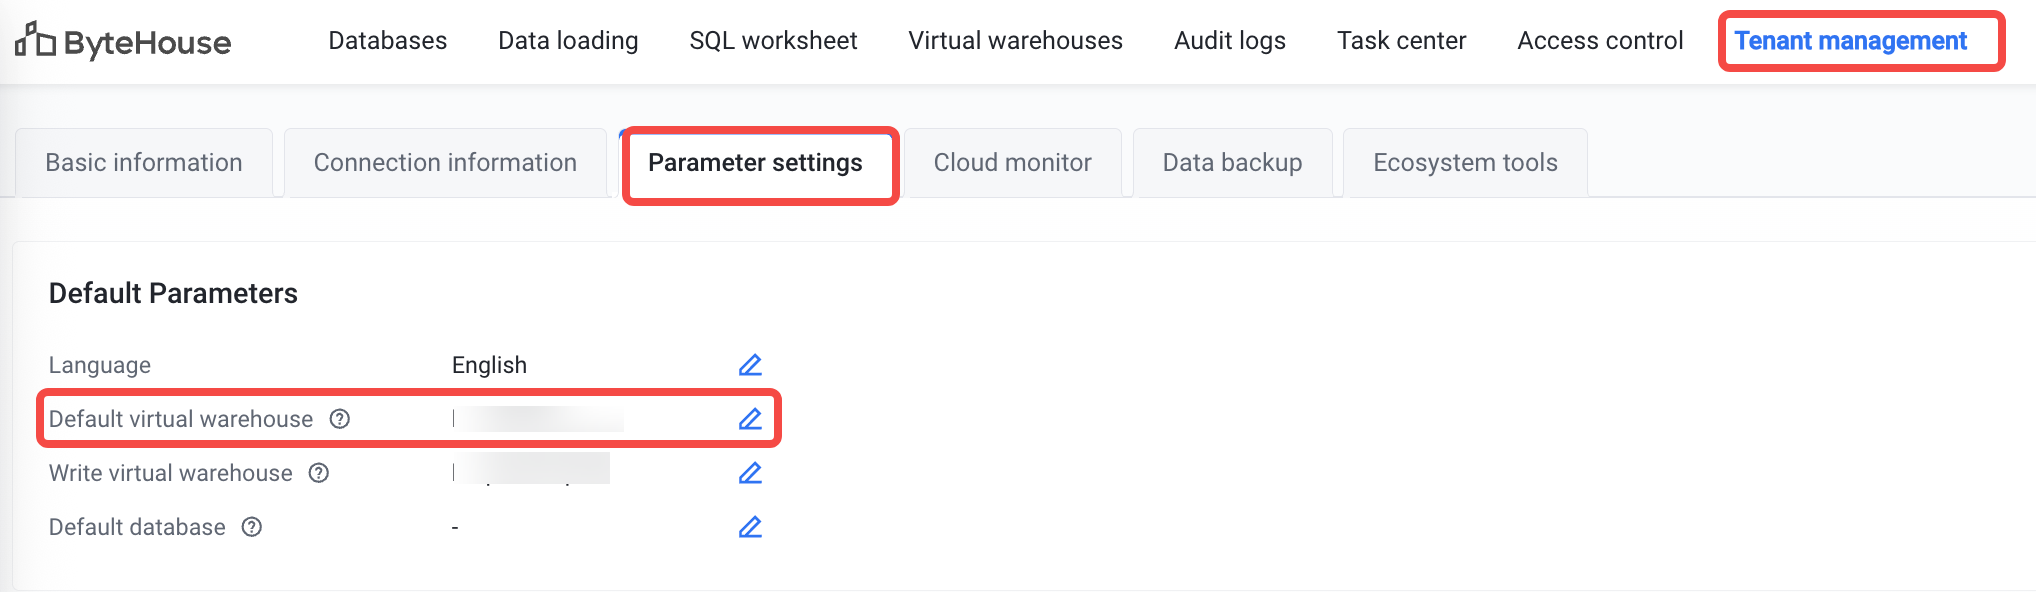Switch to the Connection information tab

point(445,163)
